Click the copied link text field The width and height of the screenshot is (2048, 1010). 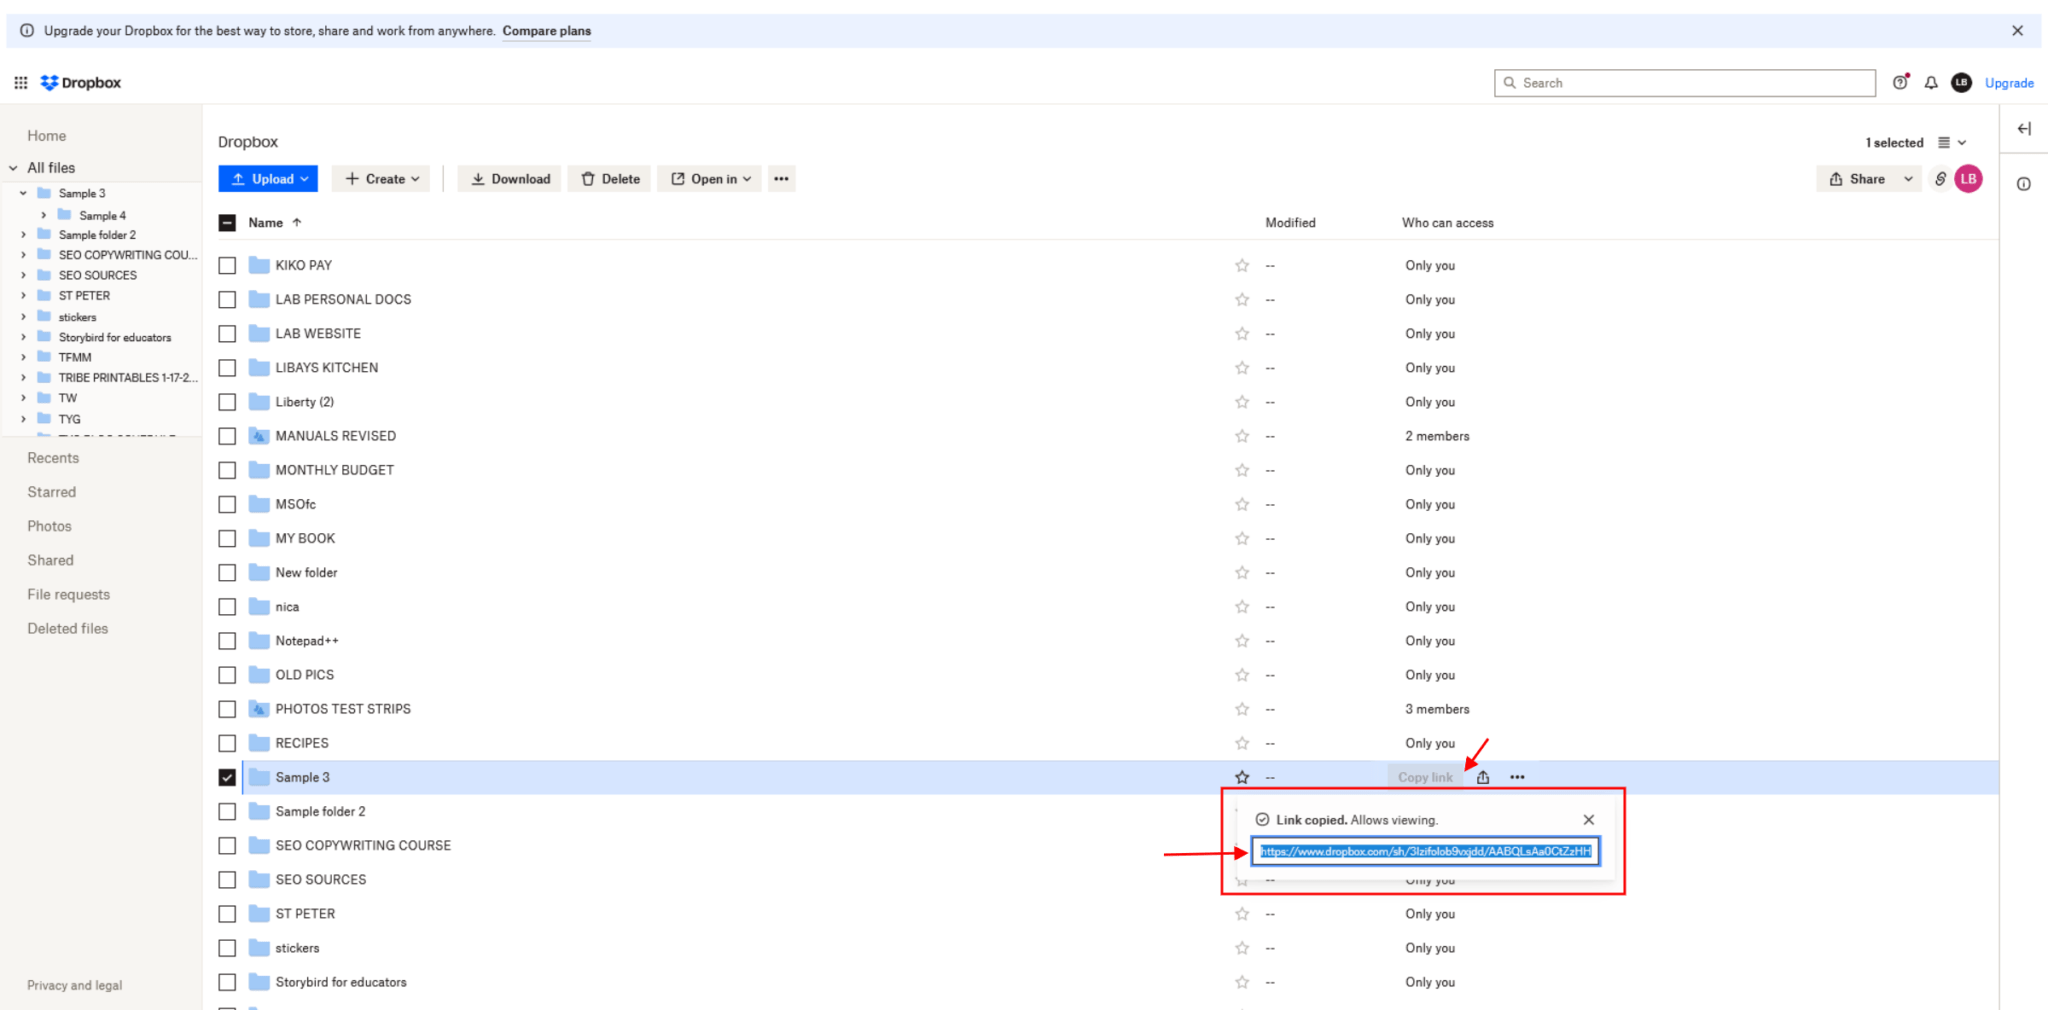click(1424, 851)
